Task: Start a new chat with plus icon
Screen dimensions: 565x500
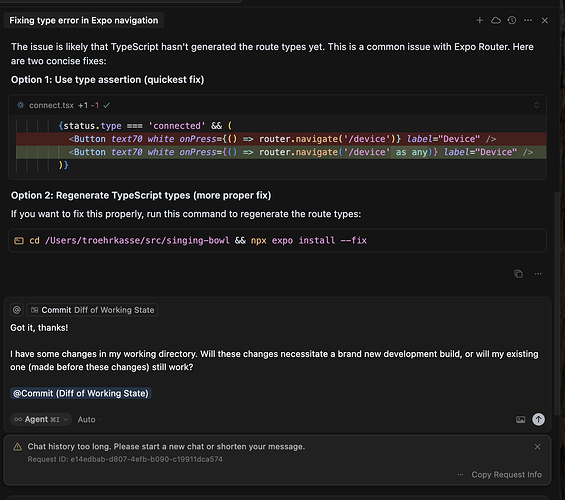Action: [480, 21]
